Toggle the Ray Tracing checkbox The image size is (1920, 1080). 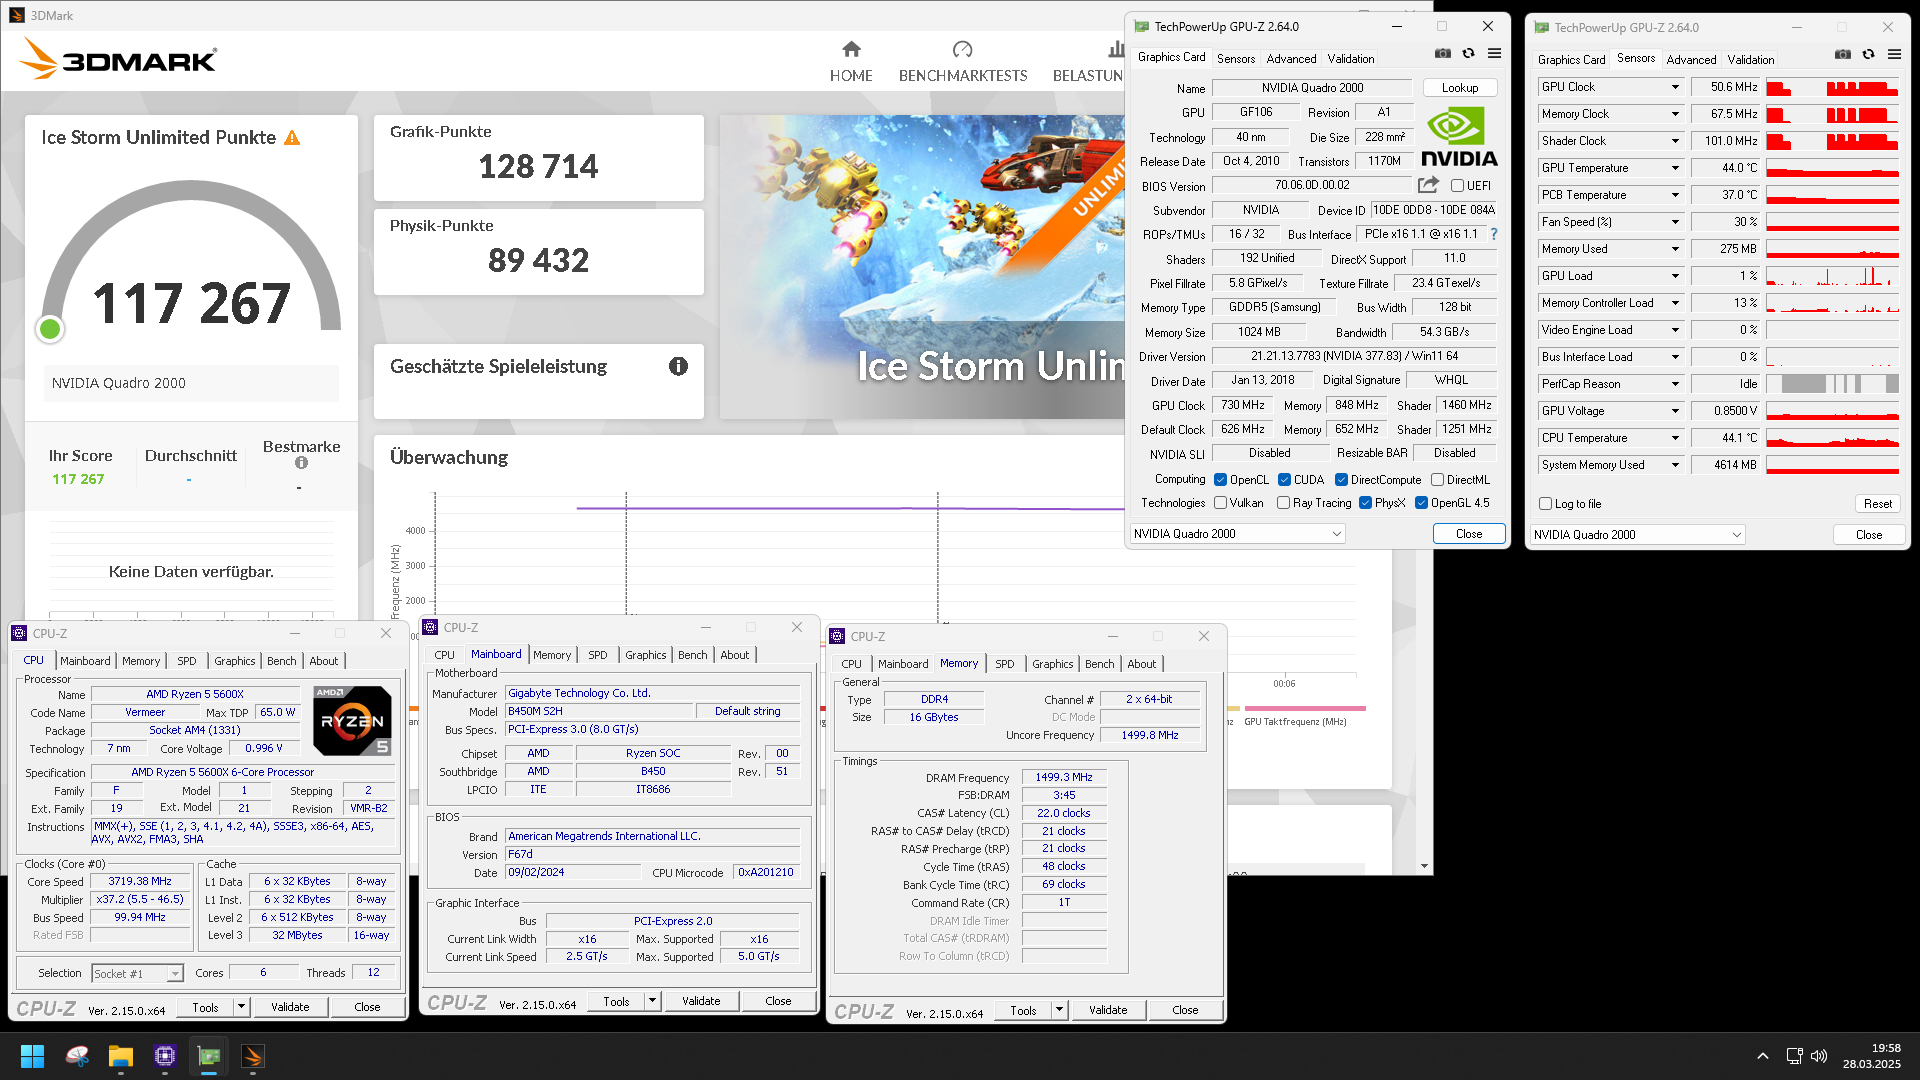point(1283,503)
